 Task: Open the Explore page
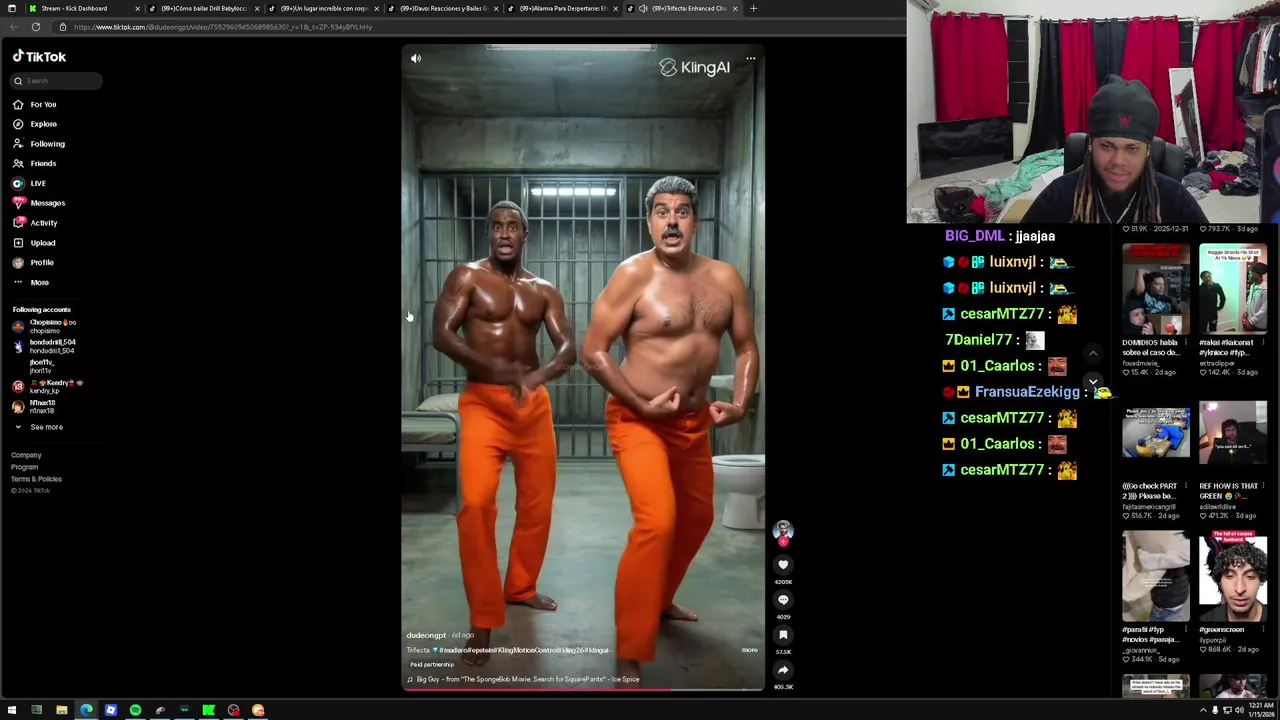(35, 124)
